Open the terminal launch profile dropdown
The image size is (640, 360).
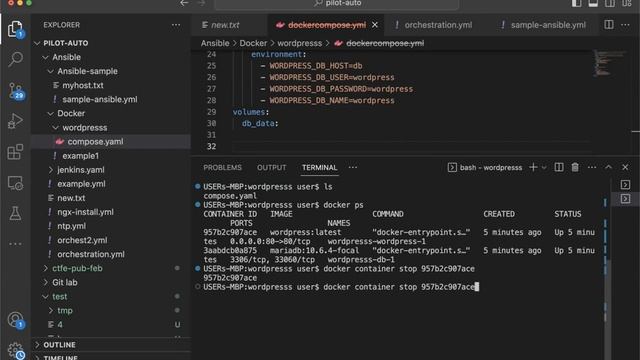point(544,168)
